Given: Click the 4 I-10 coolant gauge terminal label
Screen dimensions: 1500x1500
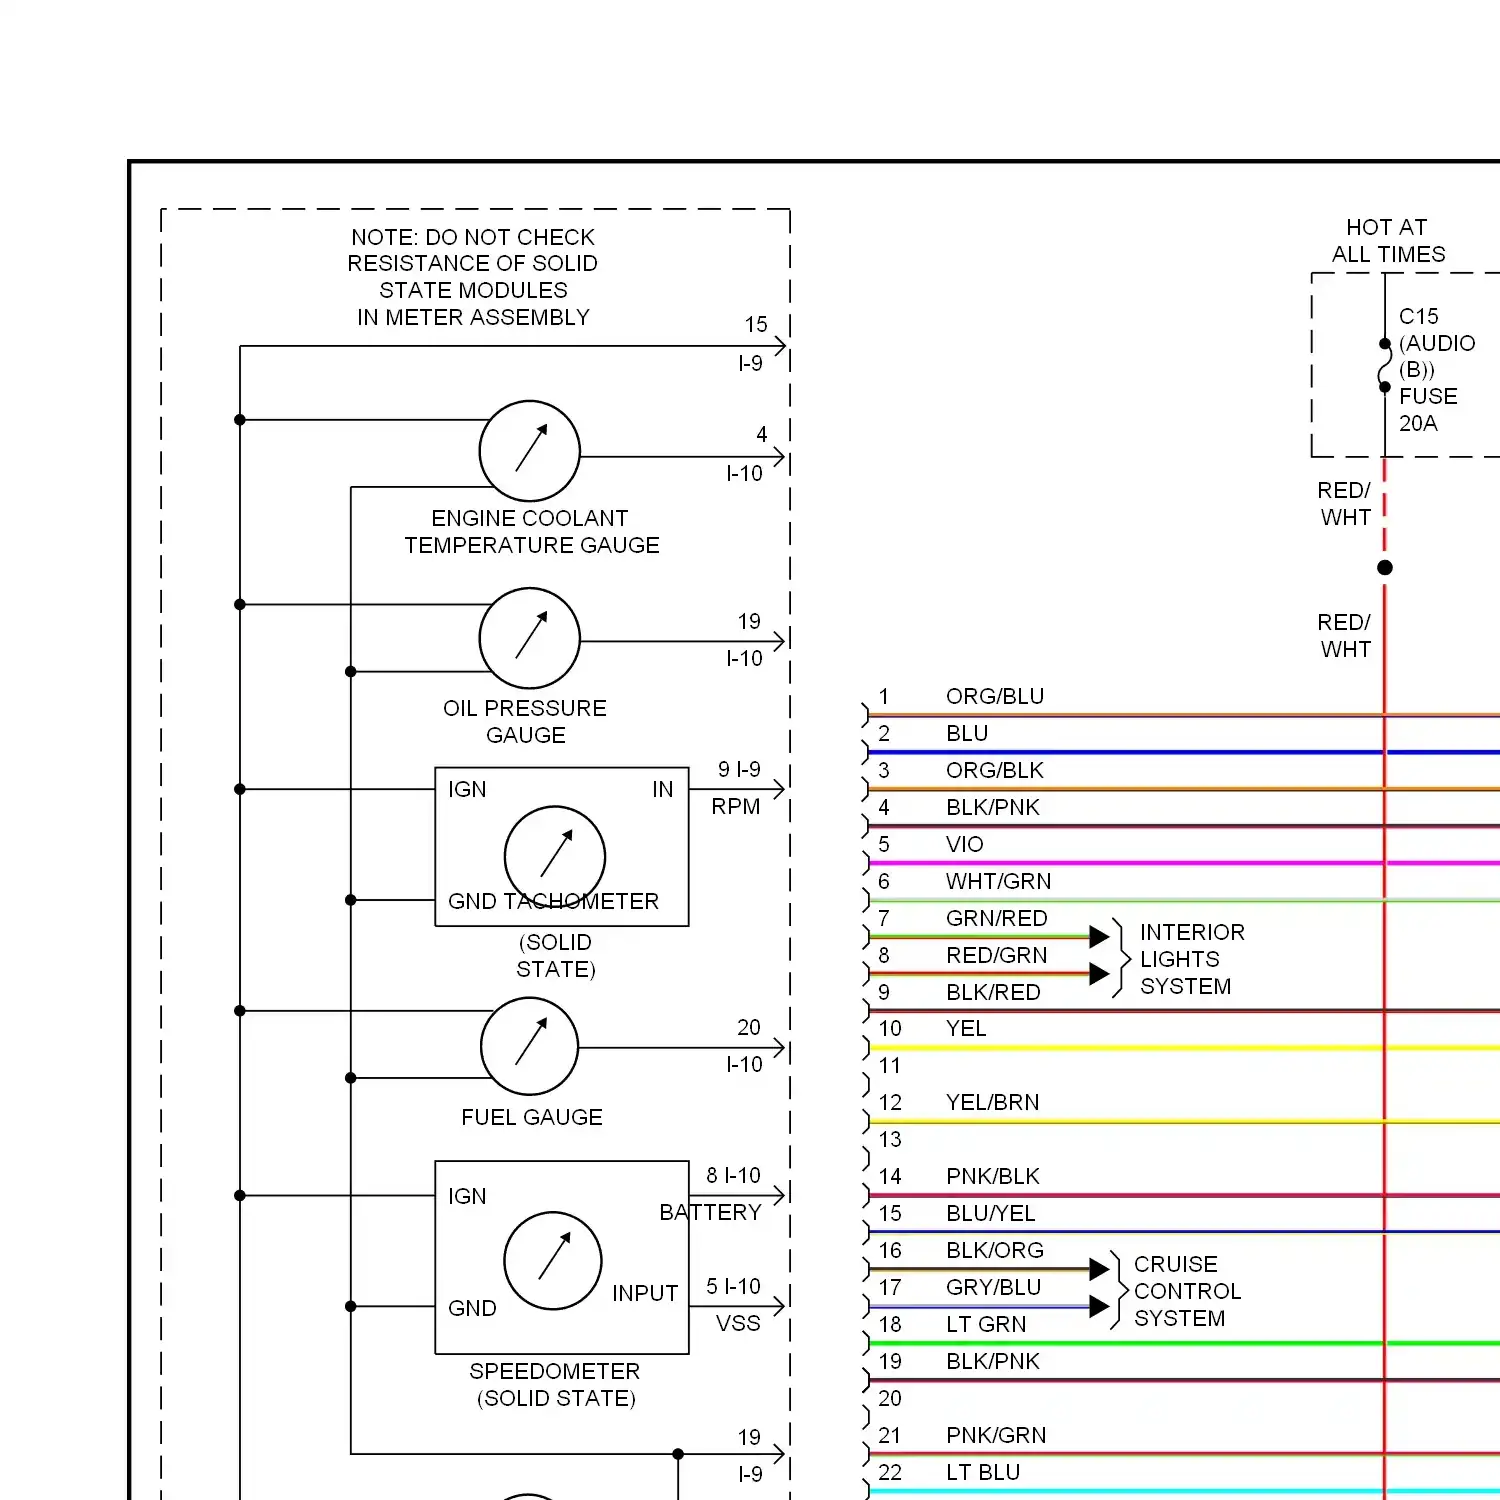Looking at the screenshot, I should point(745,454).
